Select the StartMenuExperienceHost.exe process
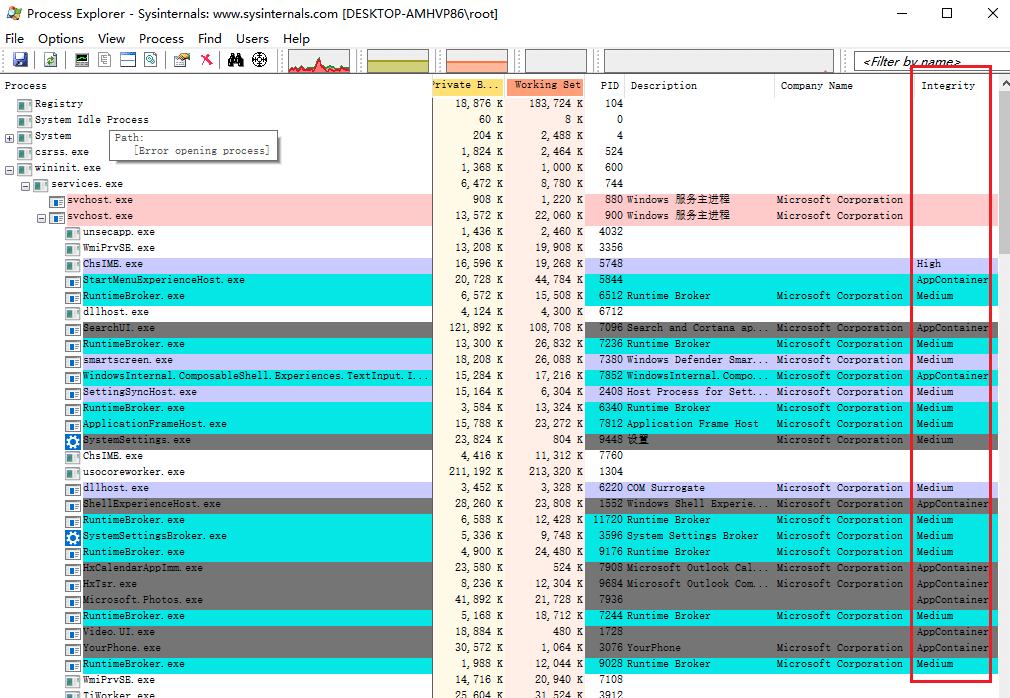The height and width of the screenshot is (698, 1010). 499,280
